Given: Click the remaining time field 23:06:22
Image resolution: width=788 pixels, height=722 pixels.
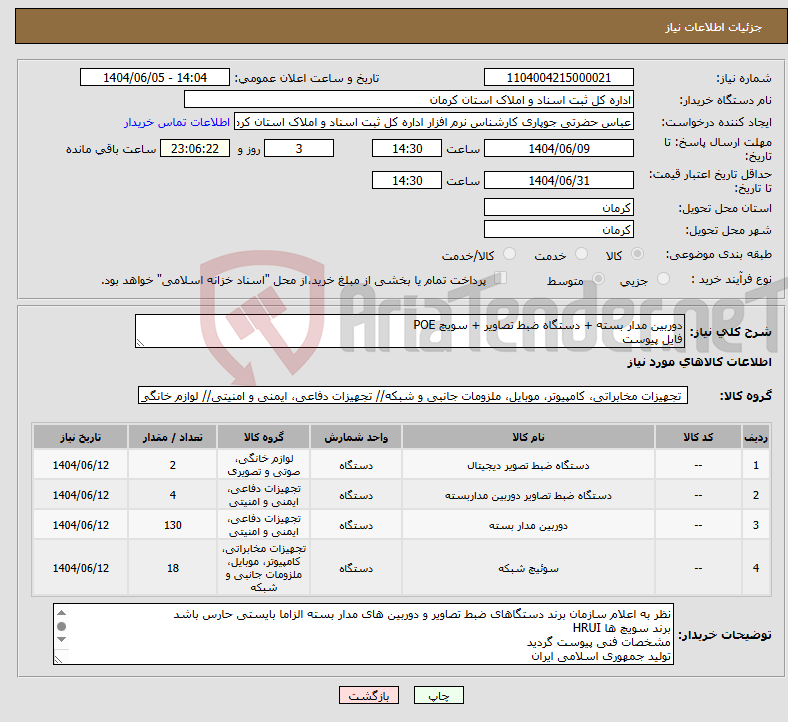Looking at the screenshot, I should pyautogui.click(x=195, y=149).
